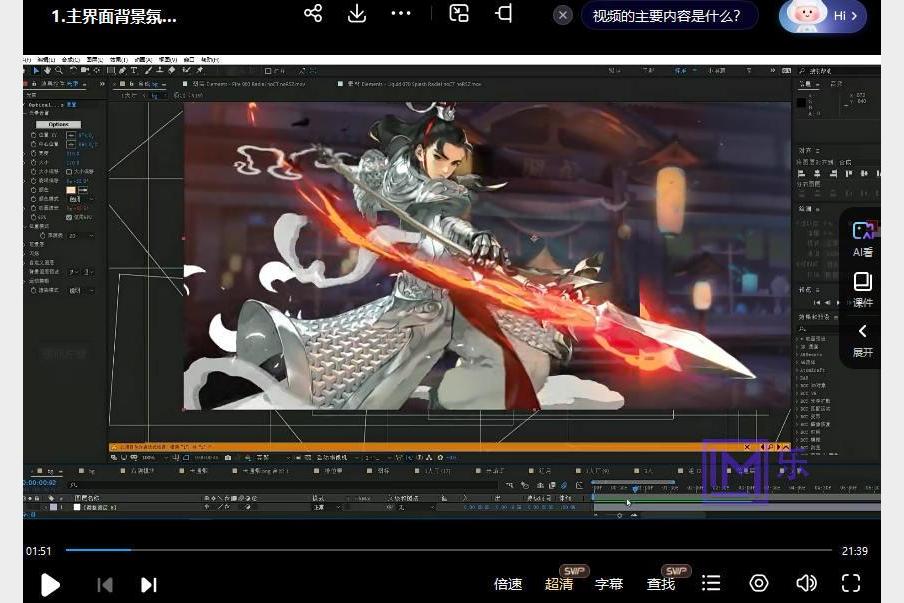Viewport: 904px width, 603px height.
Task: Toggle the stopwatch for the 位置 XY property
Action: pyautogui.click(x=33, y=135)
